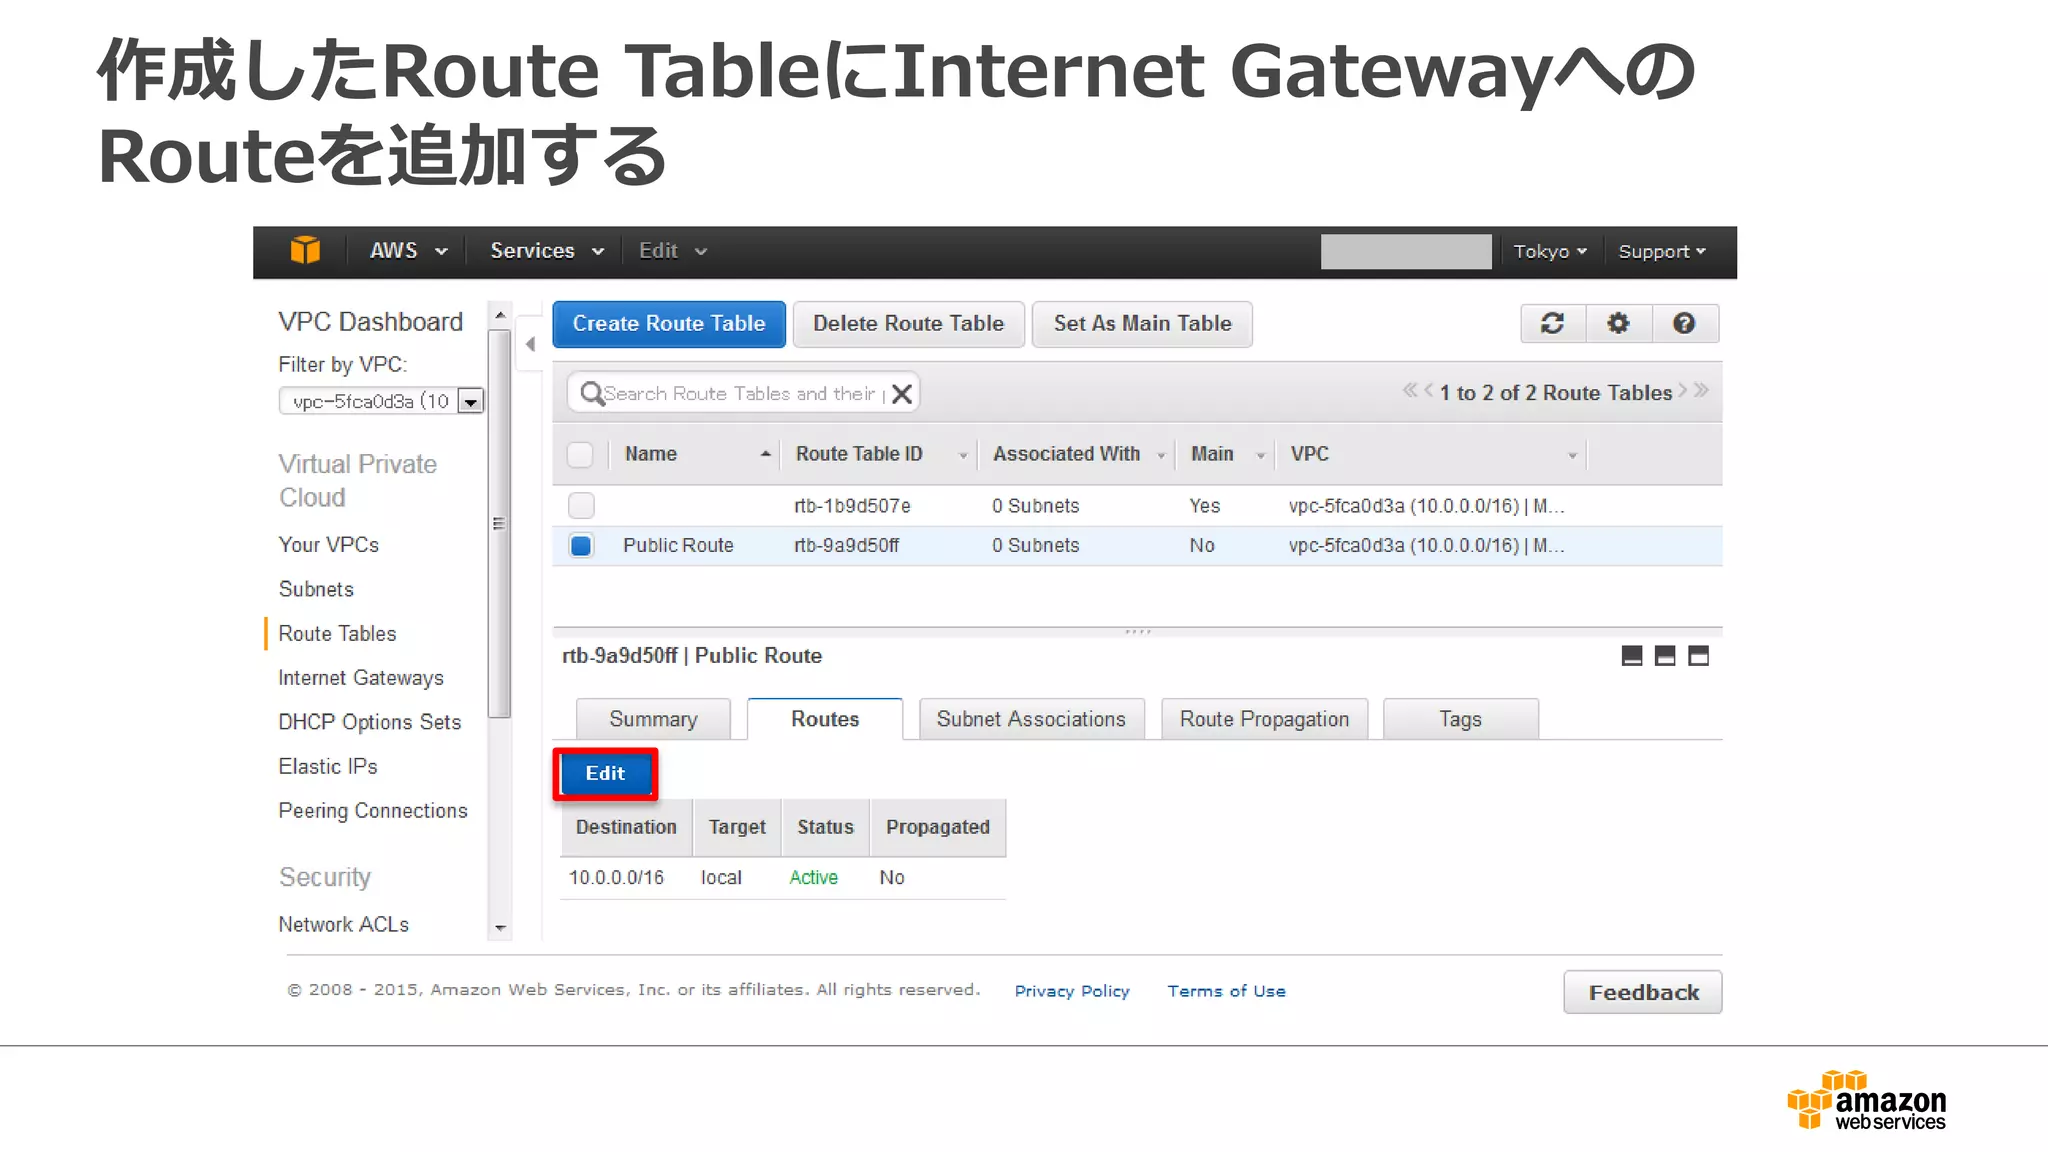Viewport: 2048px width, 1152px height.
Task: Sort by the Name column
Action: (698, 454)
